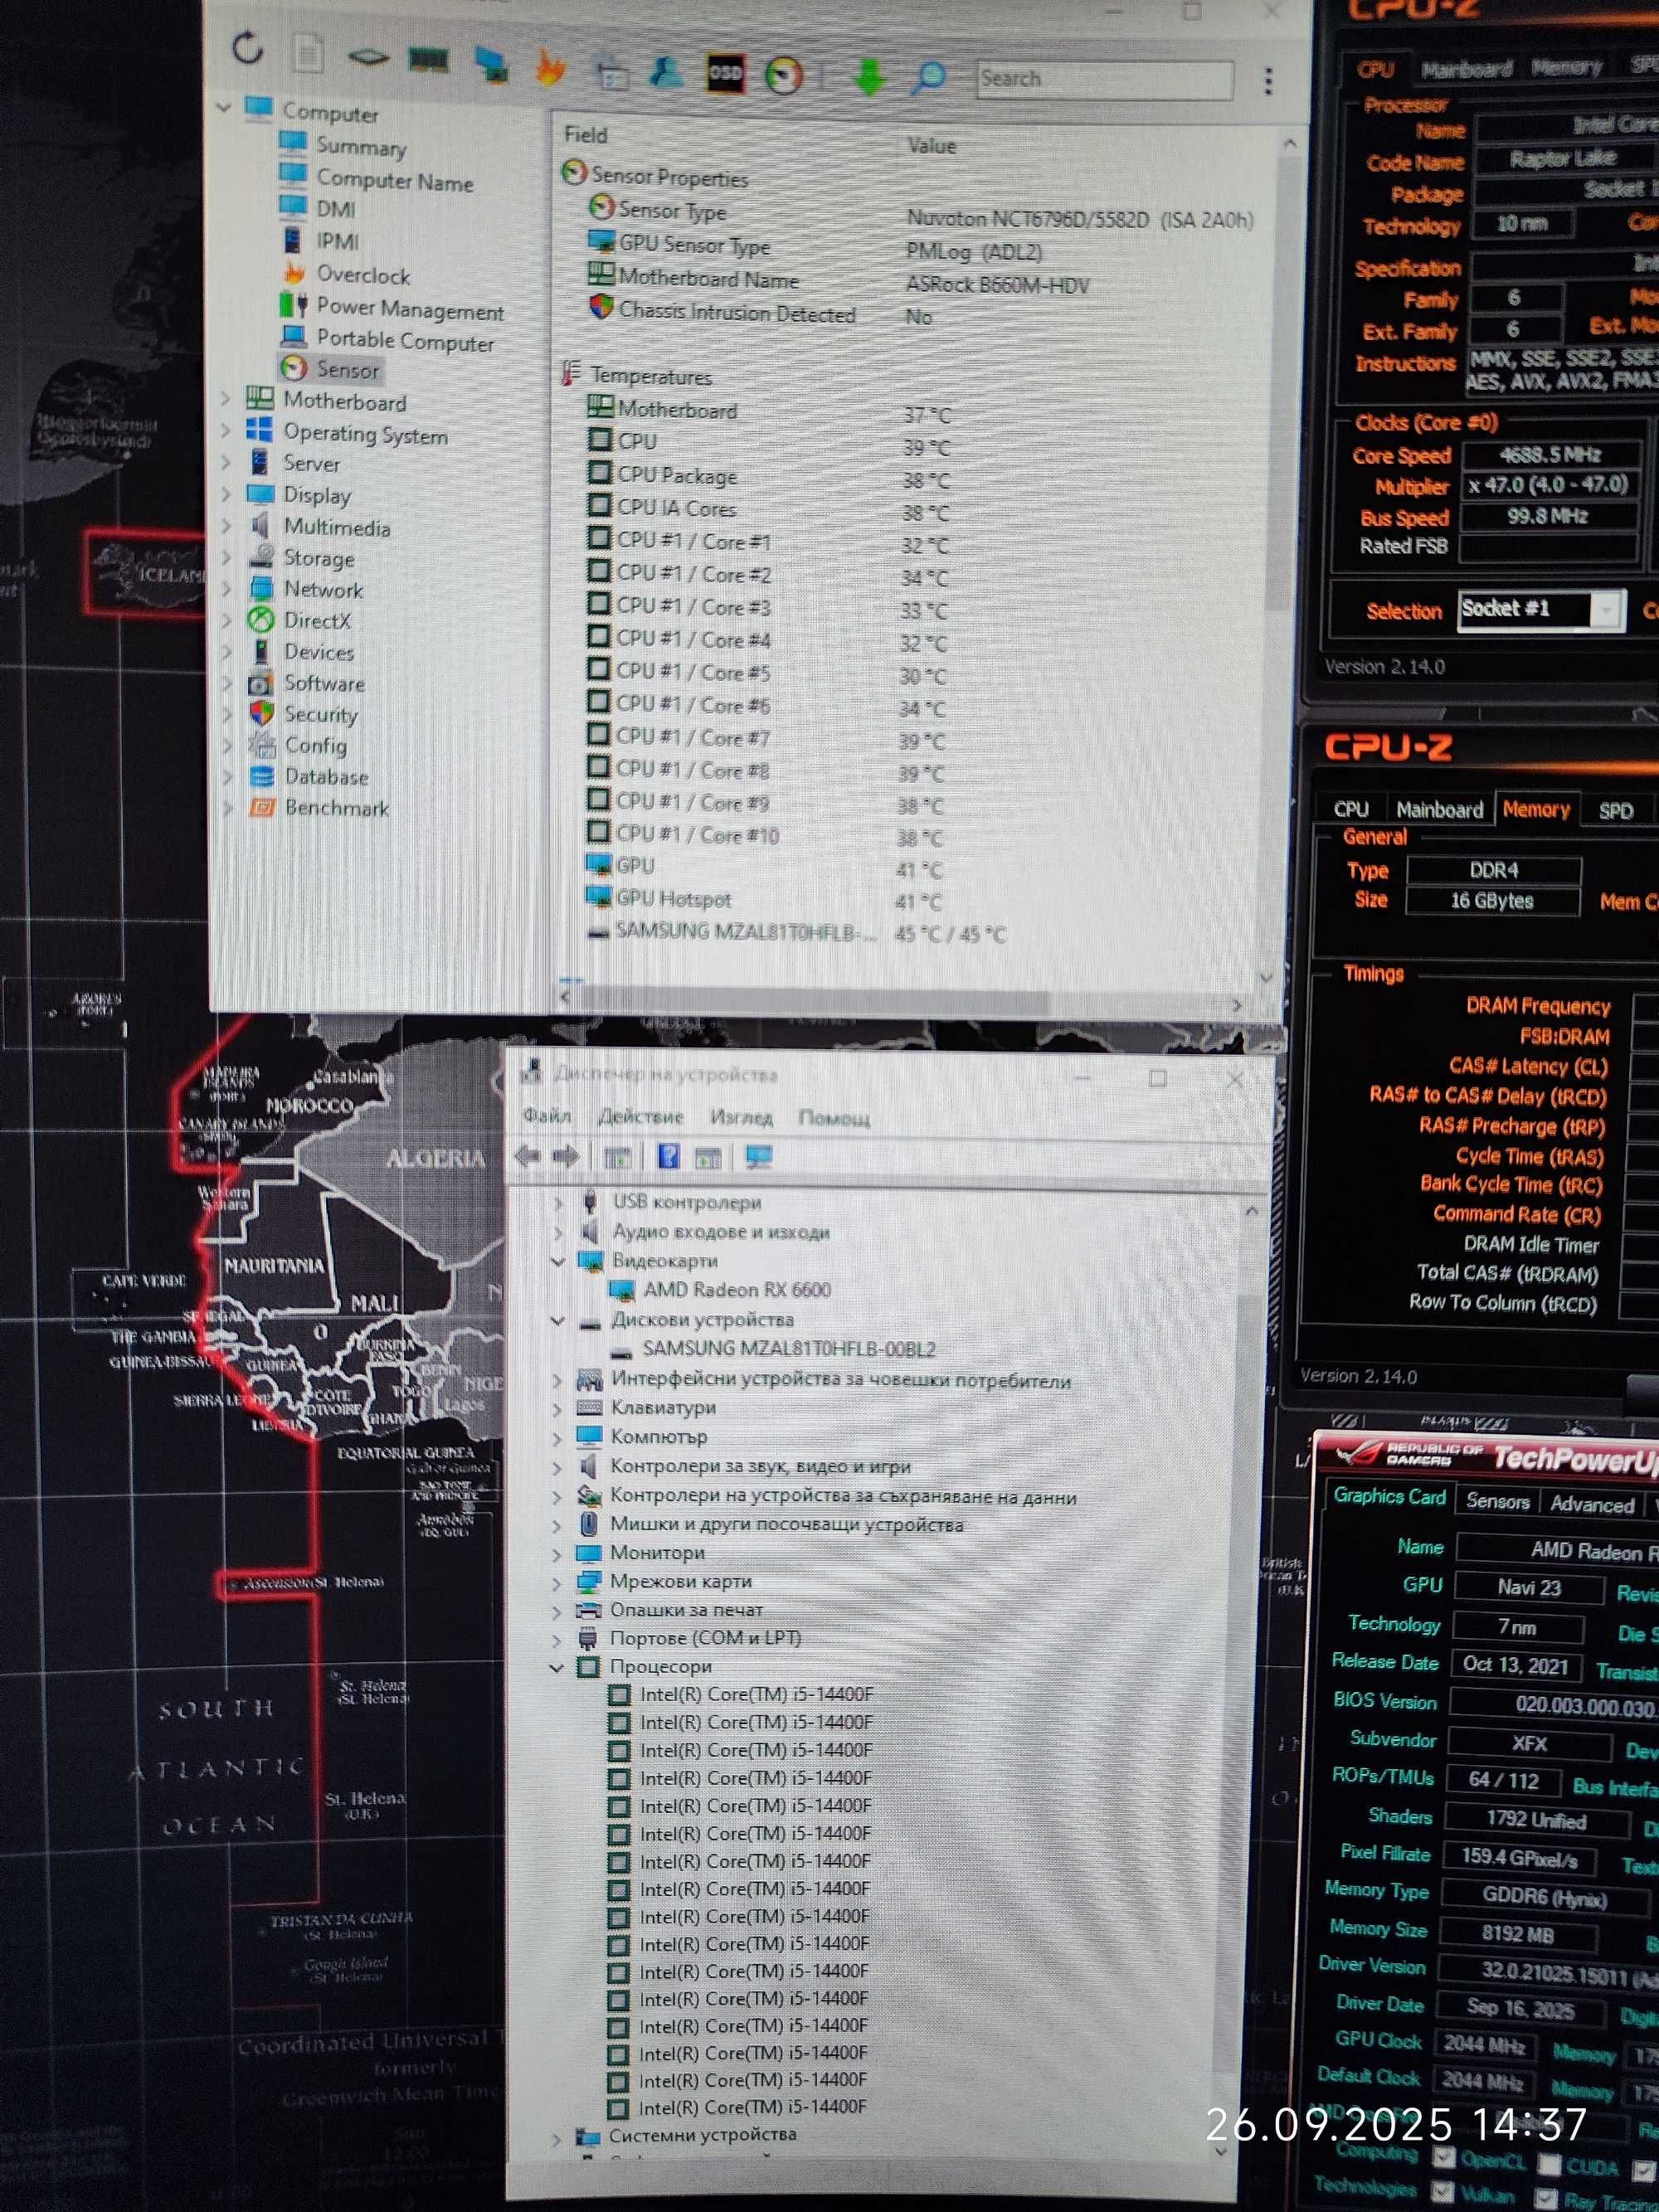
Task: Open the Действие menu in Device Manager
Action: 640,1116
